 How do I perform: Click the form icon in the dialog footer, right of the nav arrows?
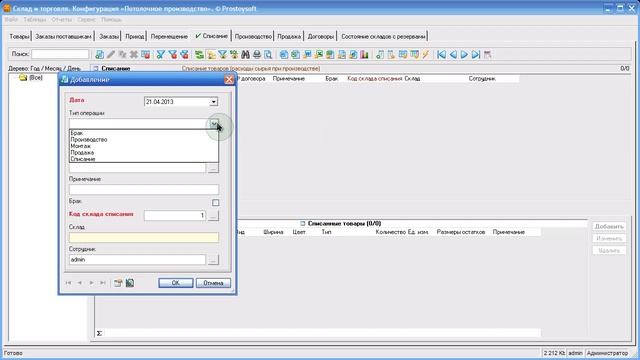[118, 283]
